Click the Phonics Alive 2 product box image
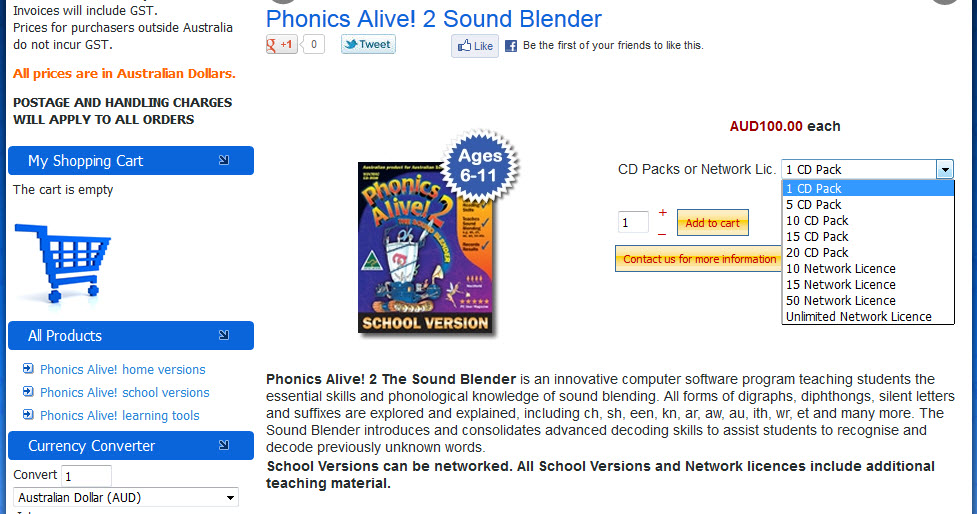This screenshot has height=514, width=977. (427, 247)
